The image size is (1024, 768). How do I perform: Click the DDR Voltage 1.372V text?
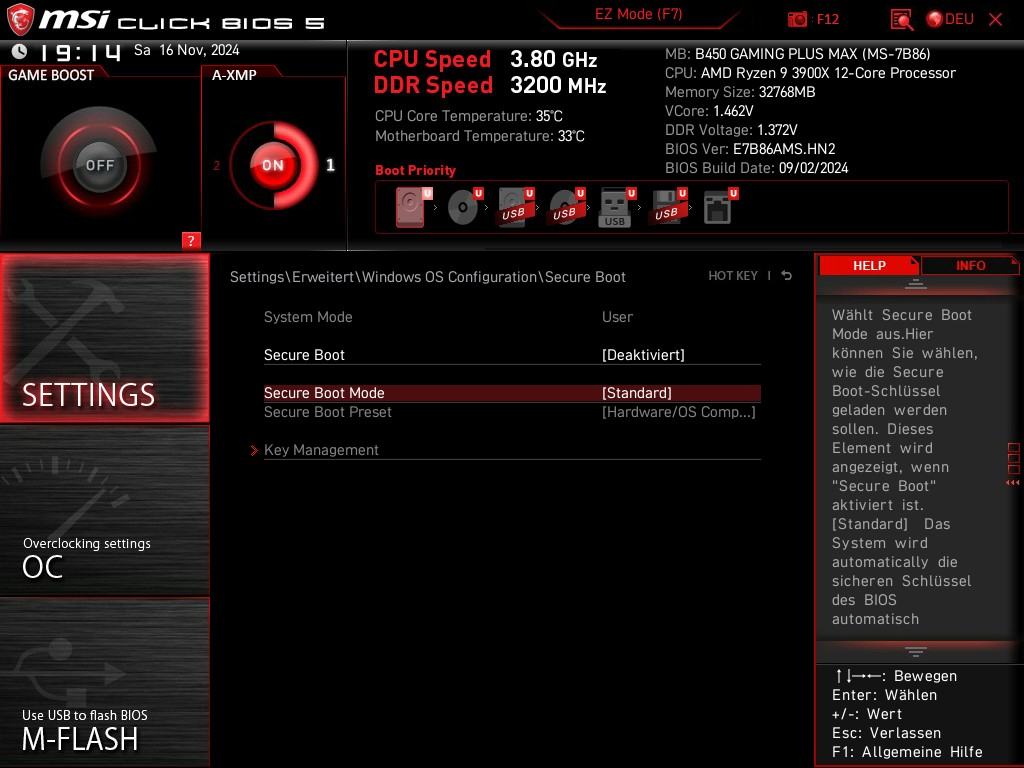click(731, 130)
